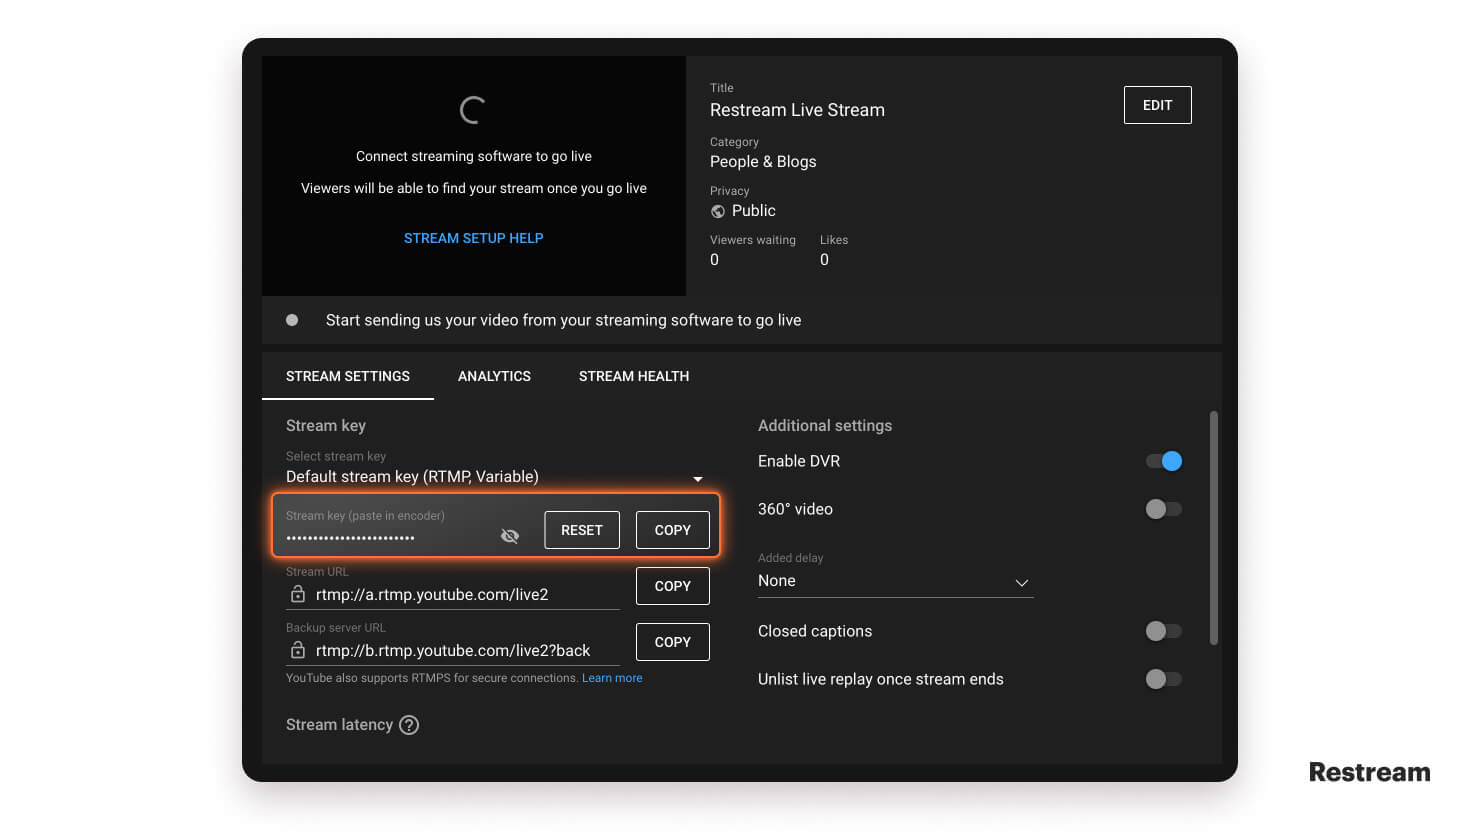
Task: Click the lock icon beside Stream URL
Action: coord(297,593)
